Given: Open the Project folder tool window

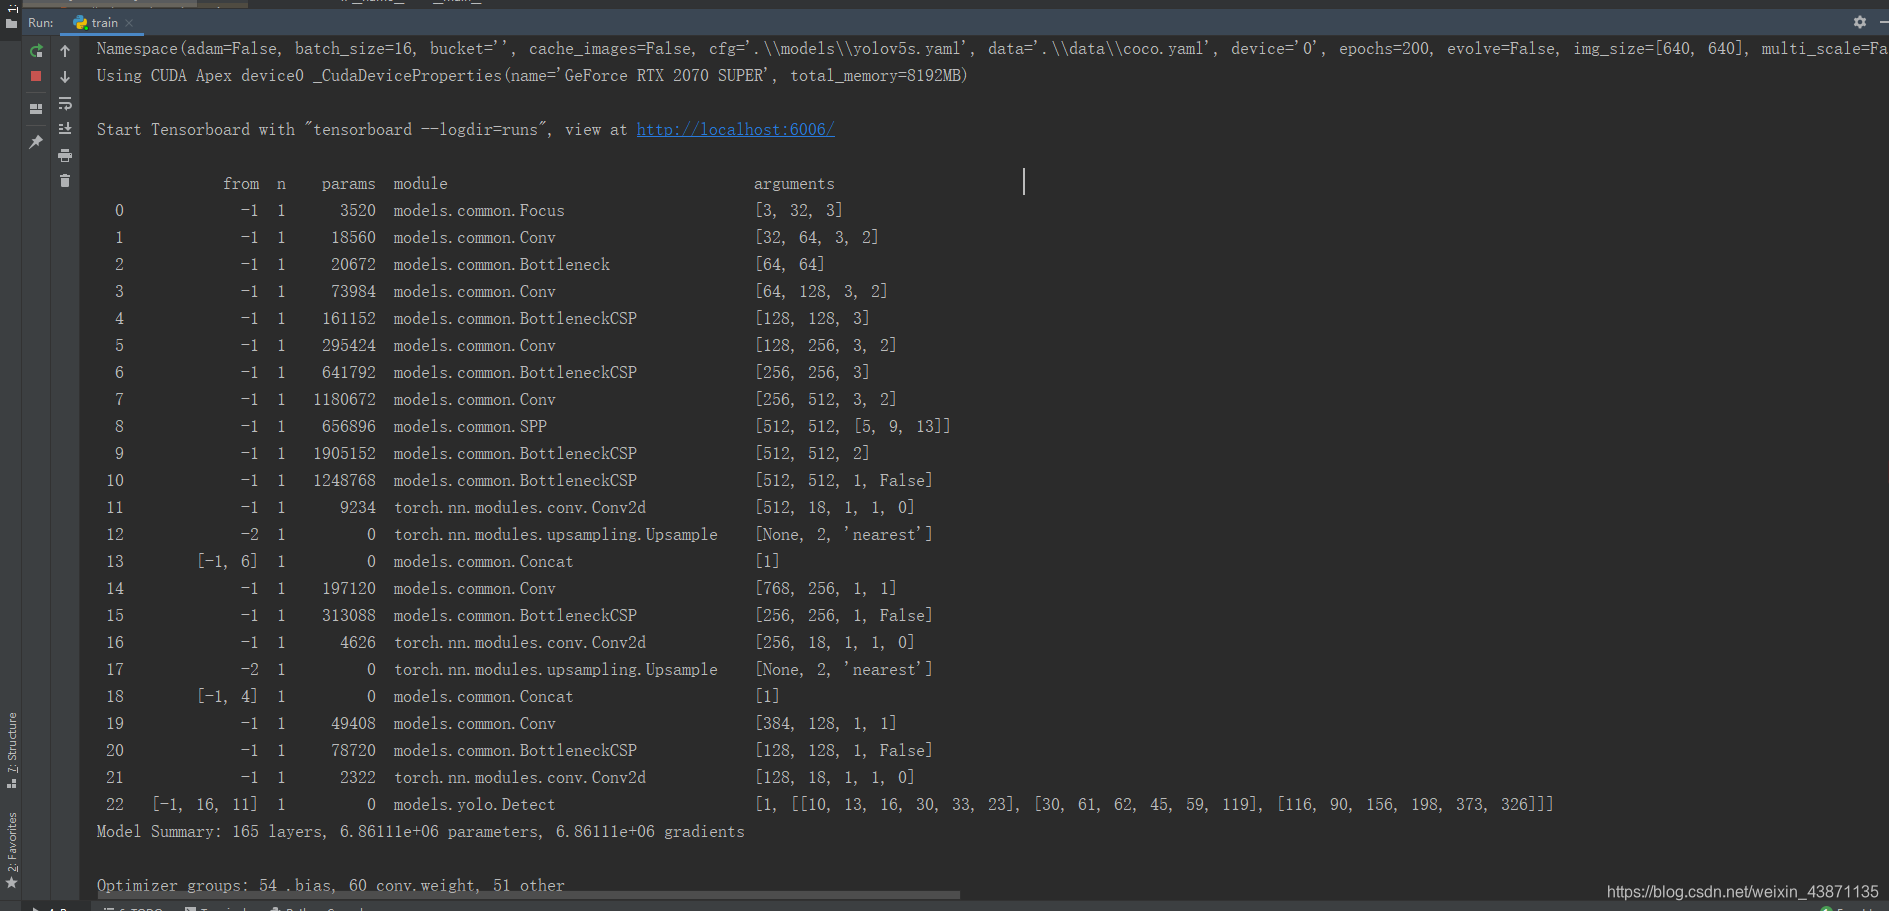Looking at the screenshot, I should click(11, 22).
